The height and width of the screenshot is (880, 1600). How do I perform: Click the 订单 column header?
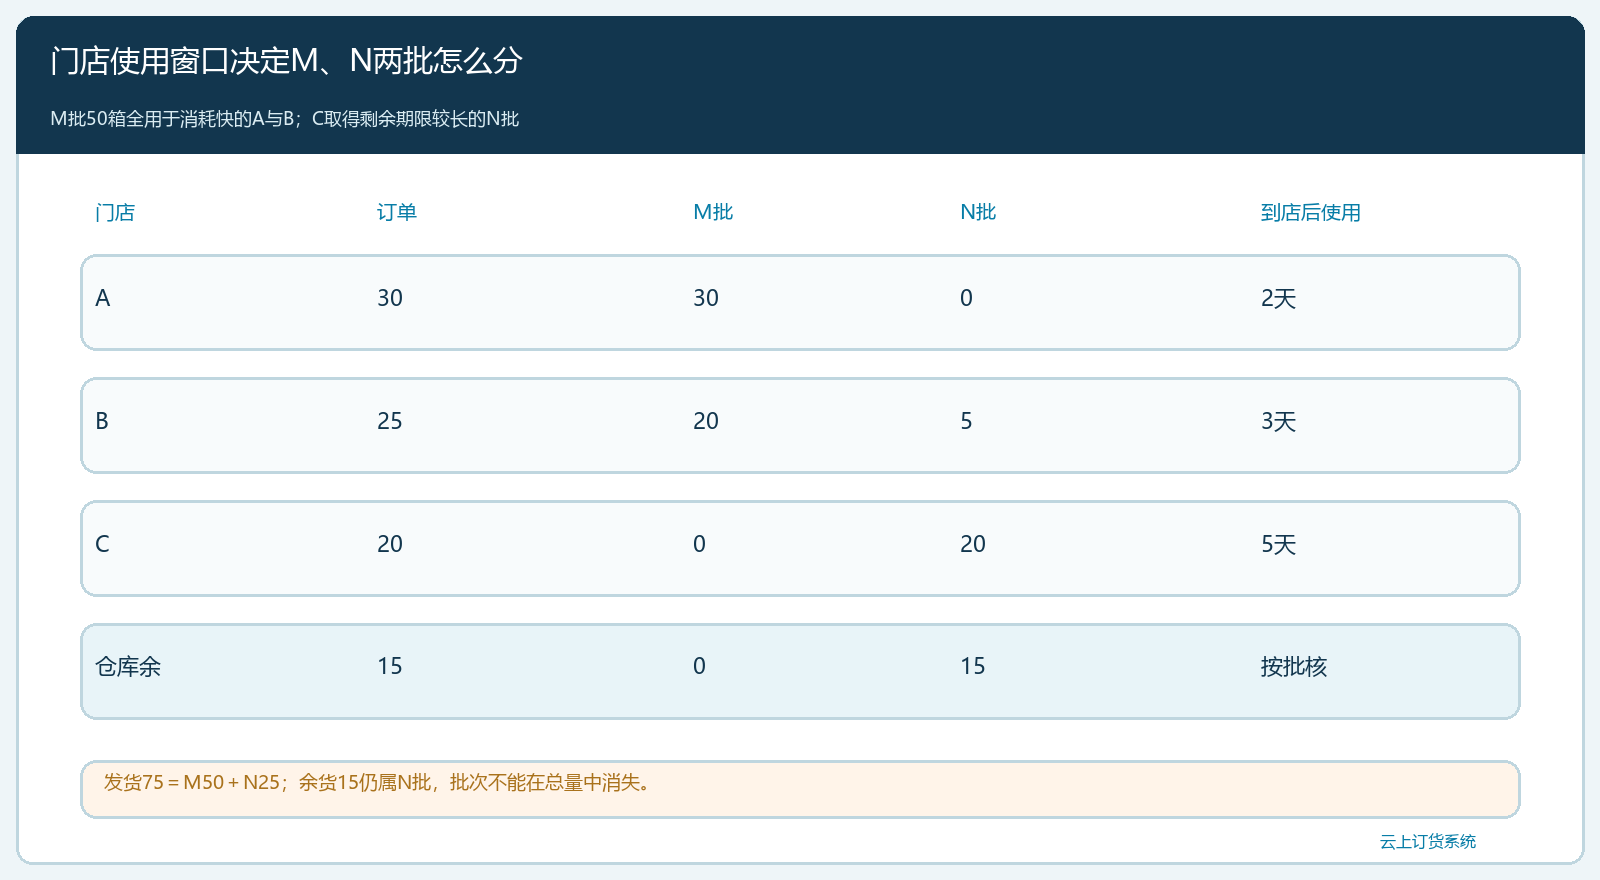coord(397,212)
